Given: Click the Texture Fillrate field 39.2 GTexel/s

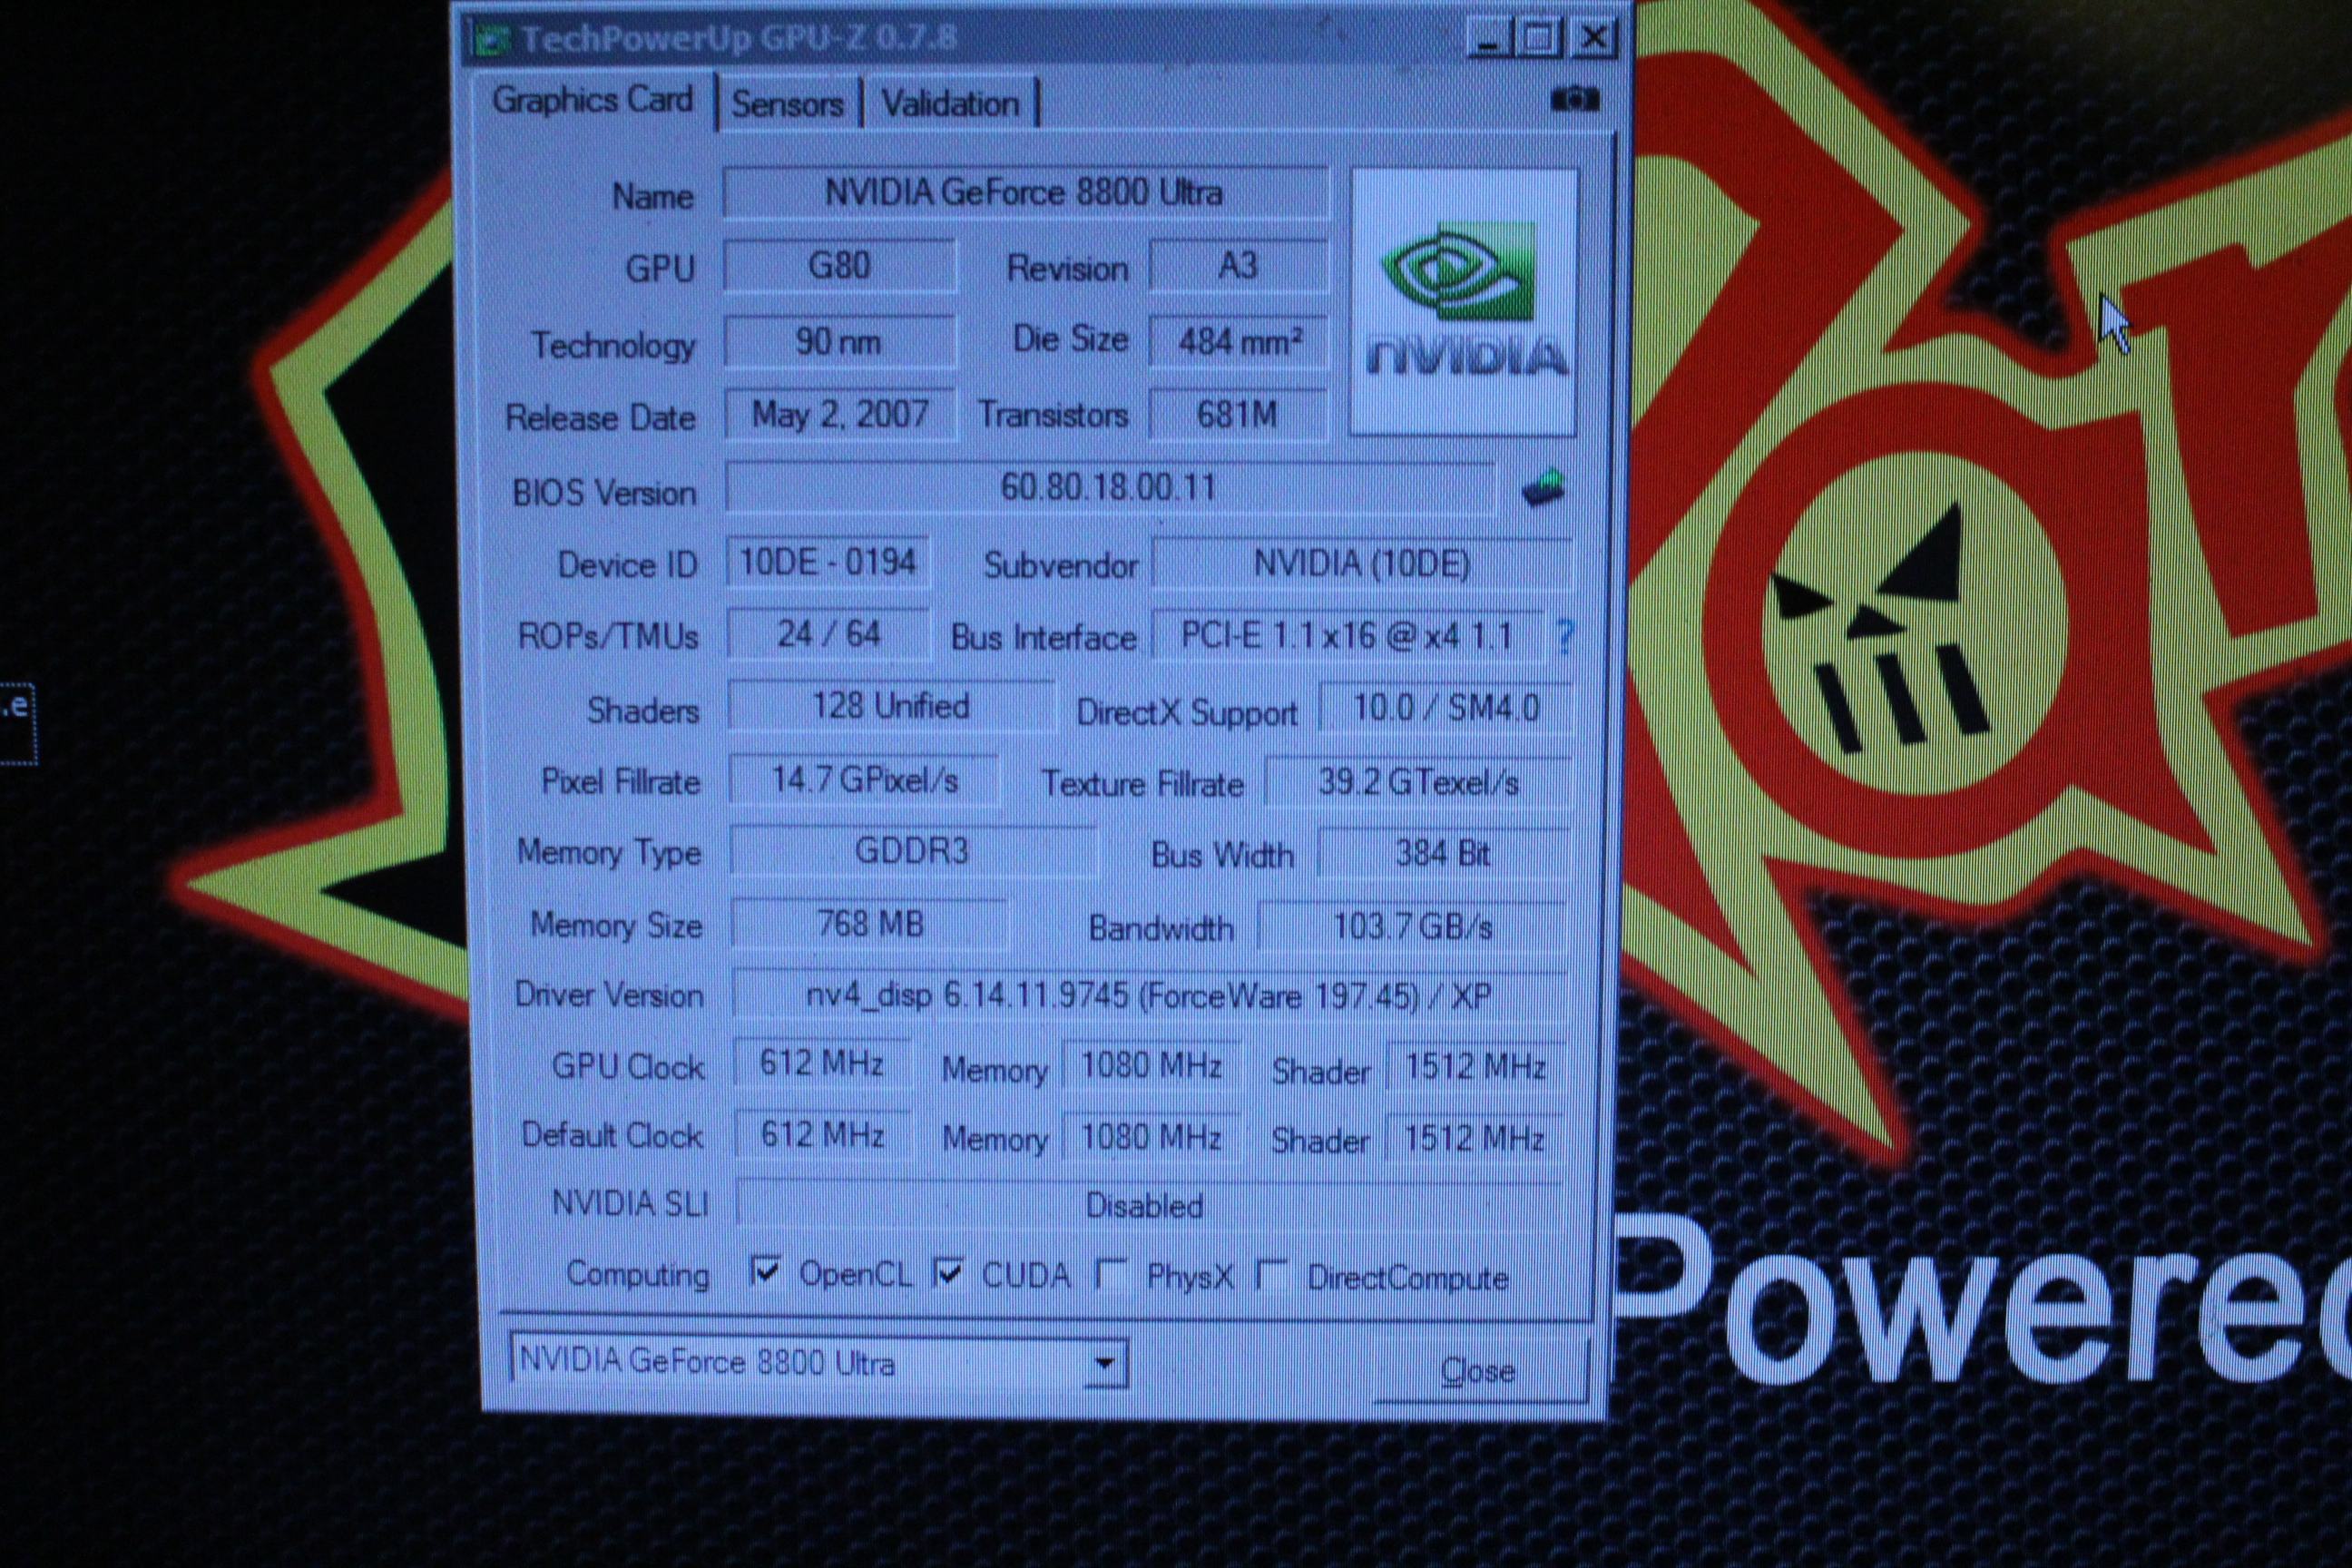Looking at the screenshot, I should (1418, 782).
